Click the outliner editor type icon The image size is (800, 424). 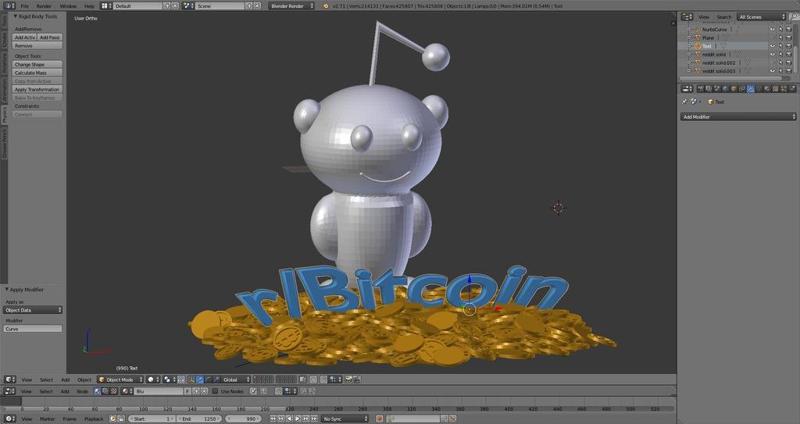687,17
